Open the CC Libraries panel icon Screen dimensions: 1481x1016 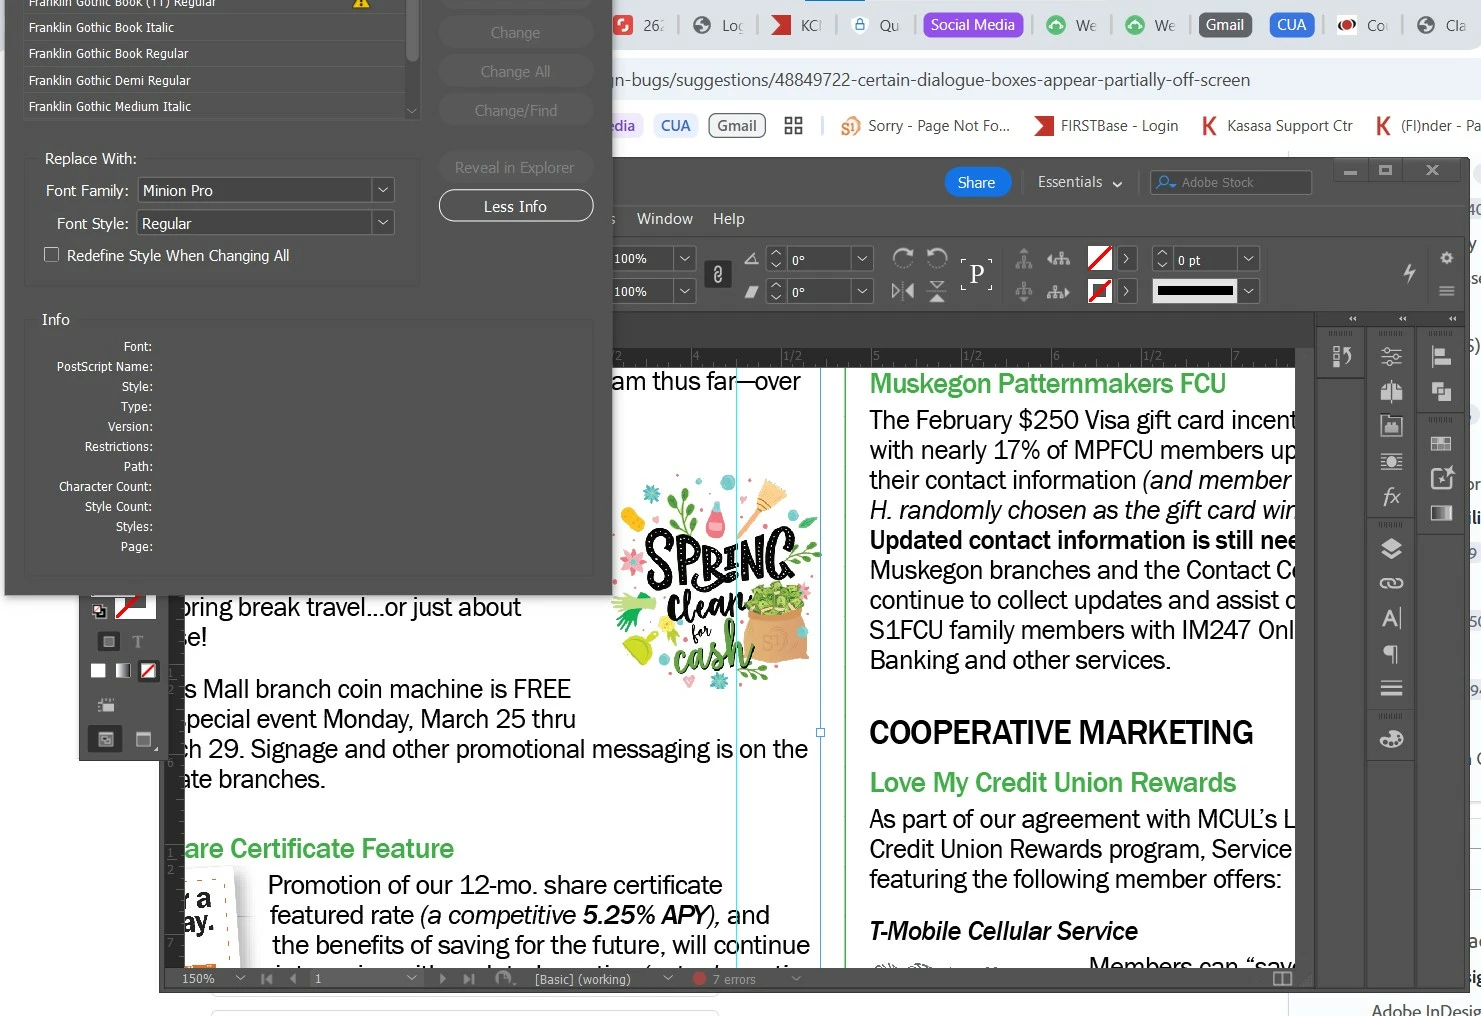[x=1391, y=426]
